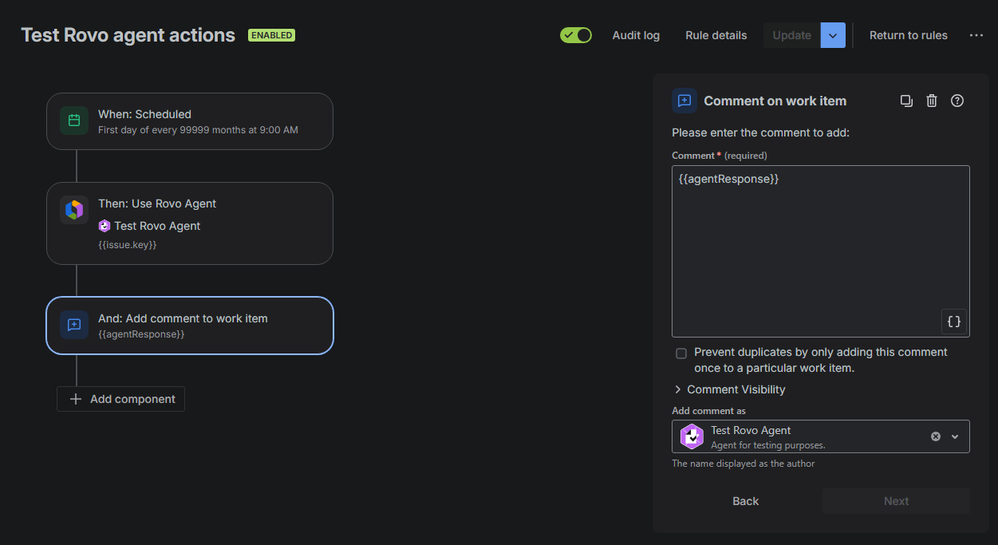
Task: Clear the selected Test Rovo Agent author
Action: pyautogui.click(x=936, y=436)
